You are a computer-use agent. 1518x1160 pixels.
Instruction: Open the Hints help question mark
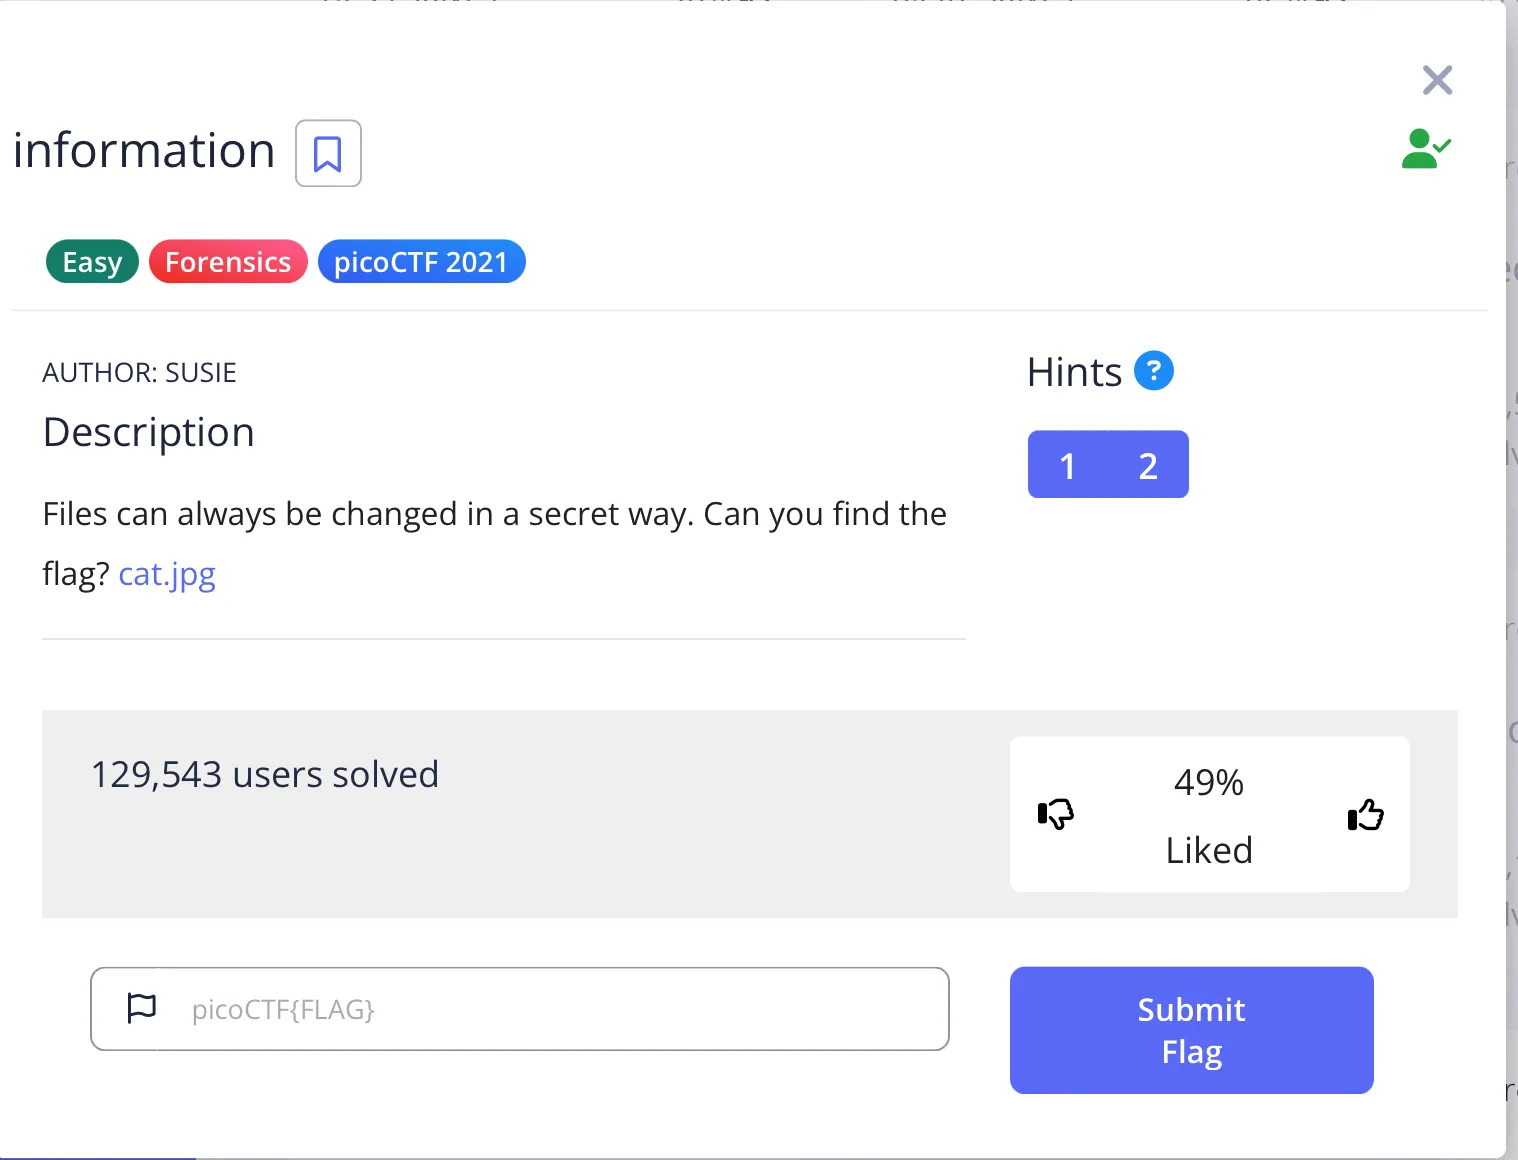click(1153, 371)
